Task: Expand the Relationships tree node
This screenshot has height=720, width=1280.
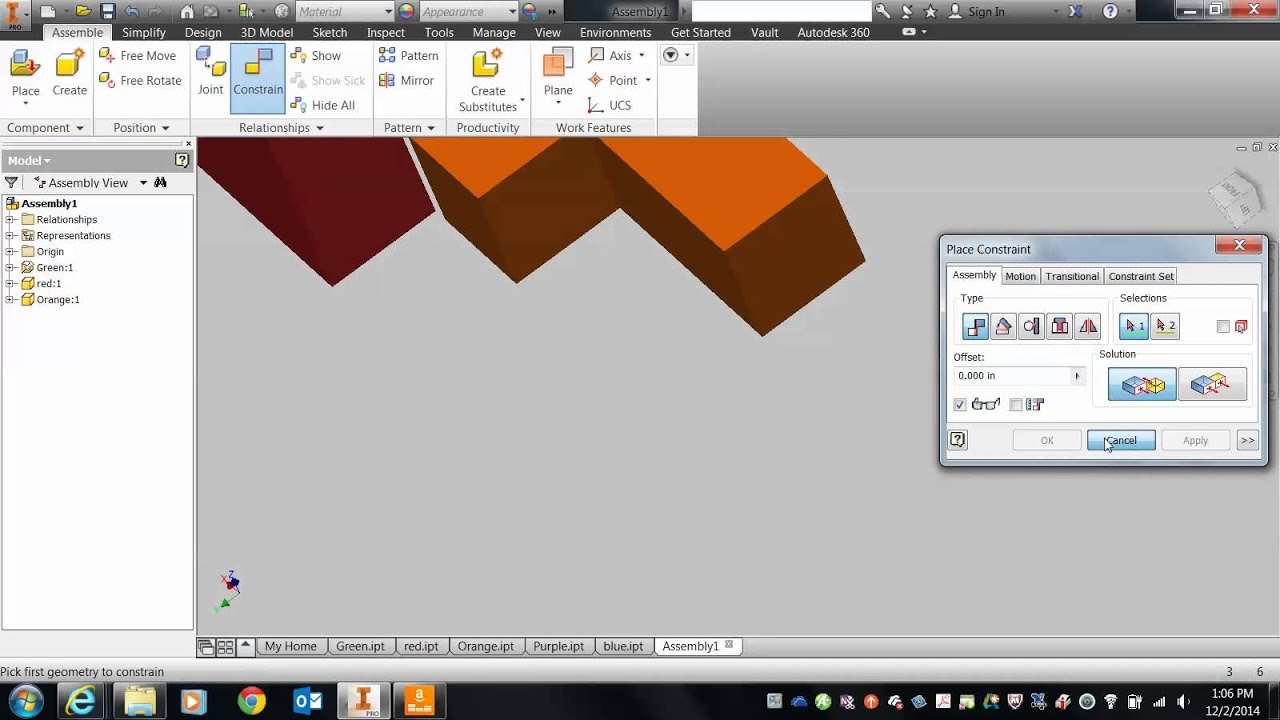Action: tap(11, 220)
